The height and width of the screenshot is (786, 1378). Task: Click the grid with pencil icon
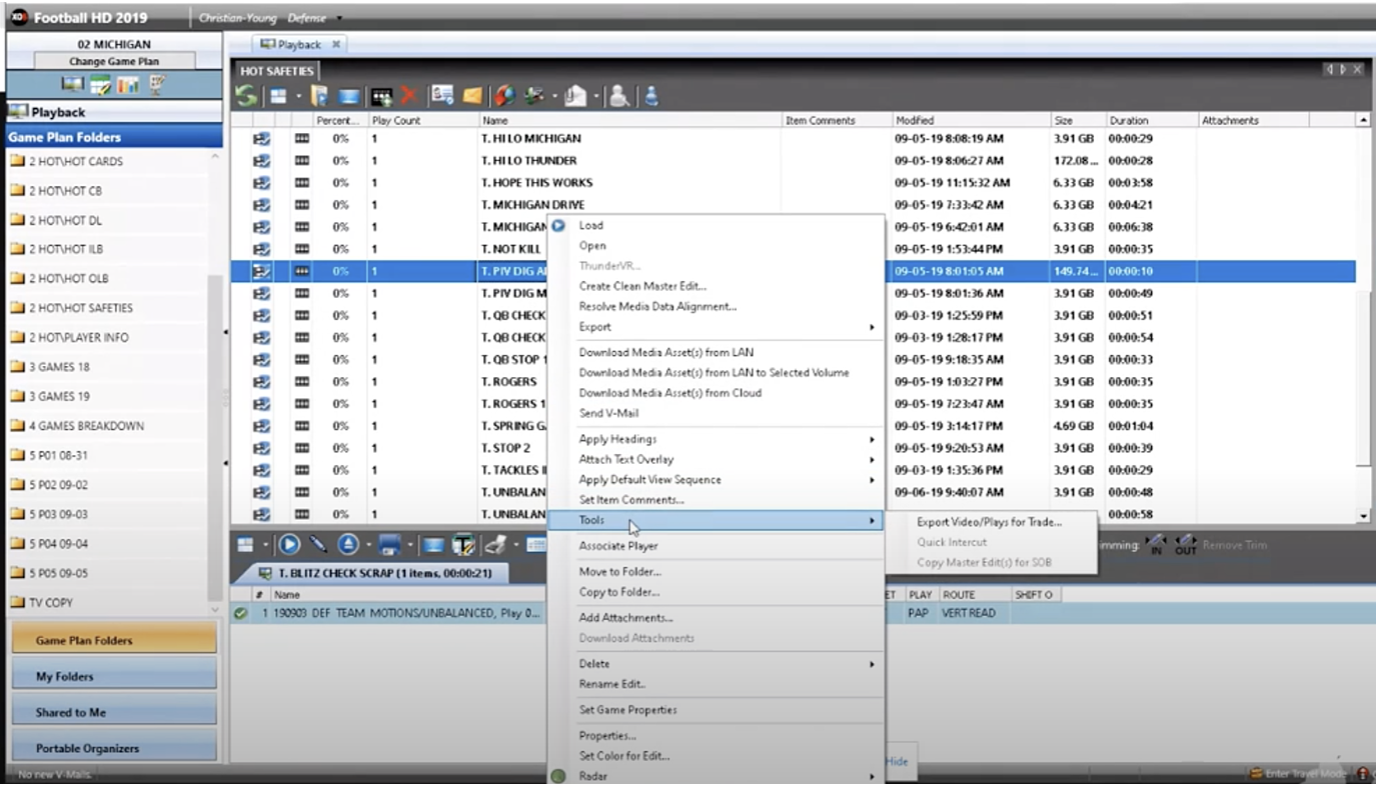click(100, 85)
